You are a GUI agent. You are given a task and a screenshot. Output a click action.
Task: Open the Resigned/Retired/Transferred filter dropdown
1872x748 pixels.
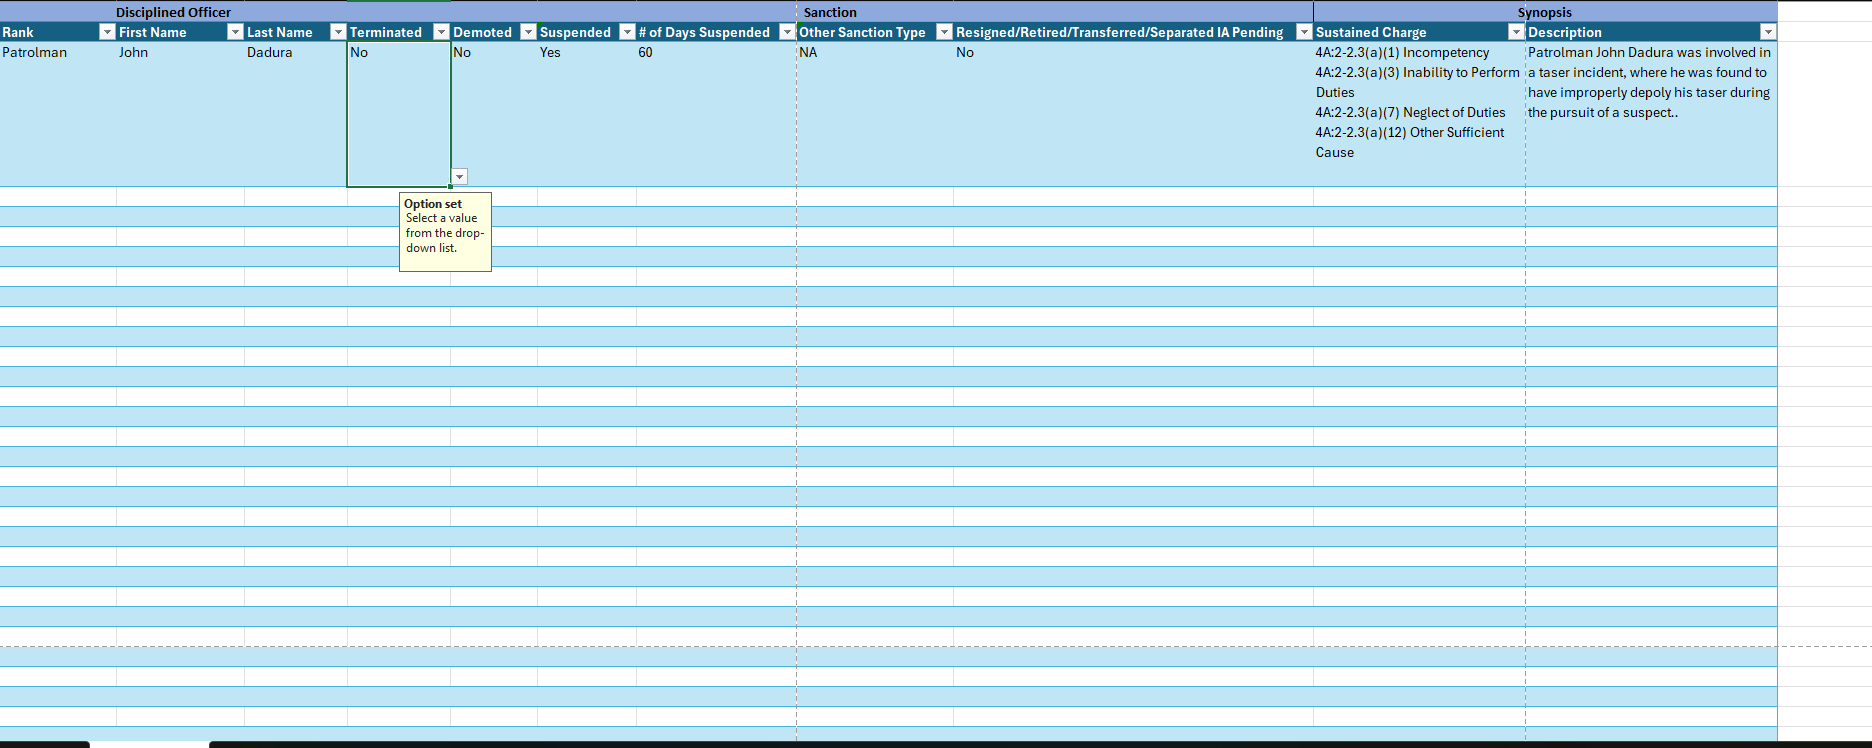1304,32
